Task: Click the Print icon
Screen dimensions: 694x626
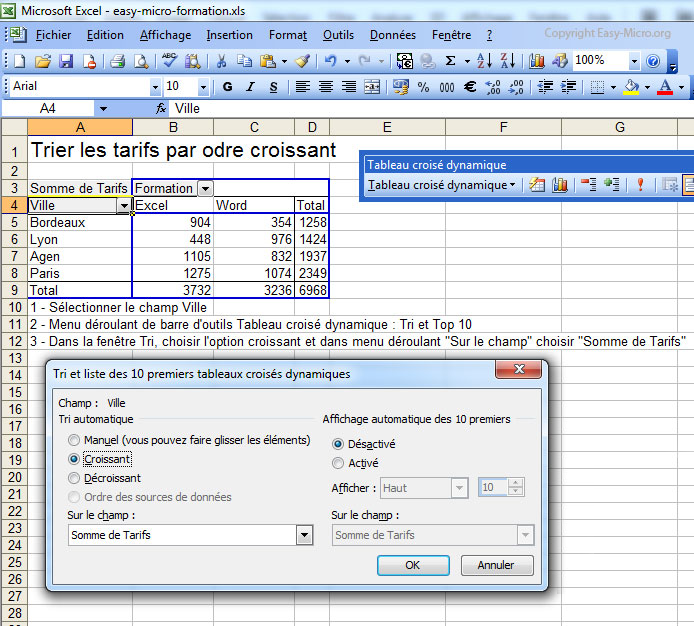Action: [x=117, y=61]
